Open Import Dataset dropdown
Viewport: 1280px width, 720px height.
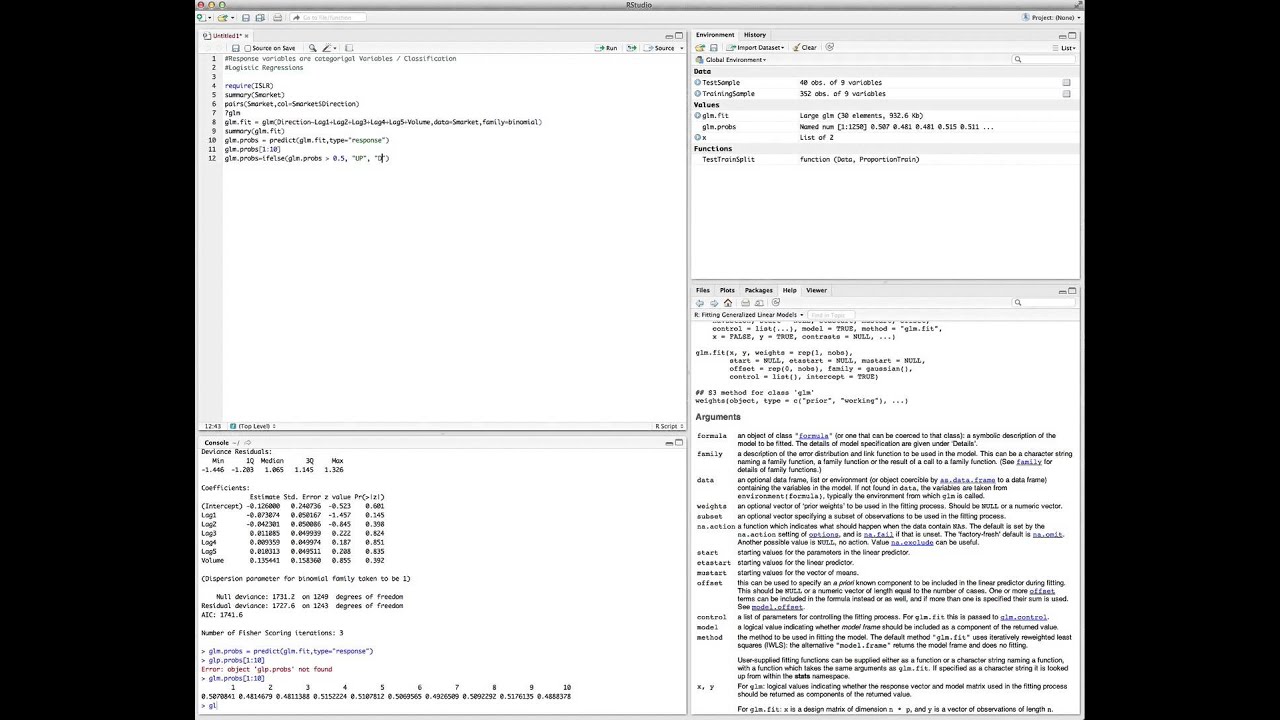(755, 47)
